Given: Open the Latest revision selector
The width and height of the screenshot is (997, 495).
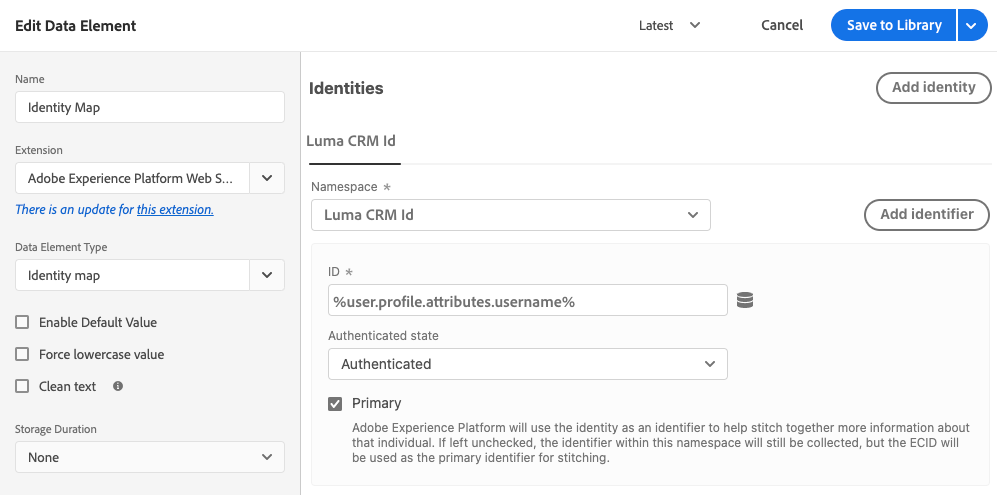Looking at the screenshot, I should [x=669, y=25].
